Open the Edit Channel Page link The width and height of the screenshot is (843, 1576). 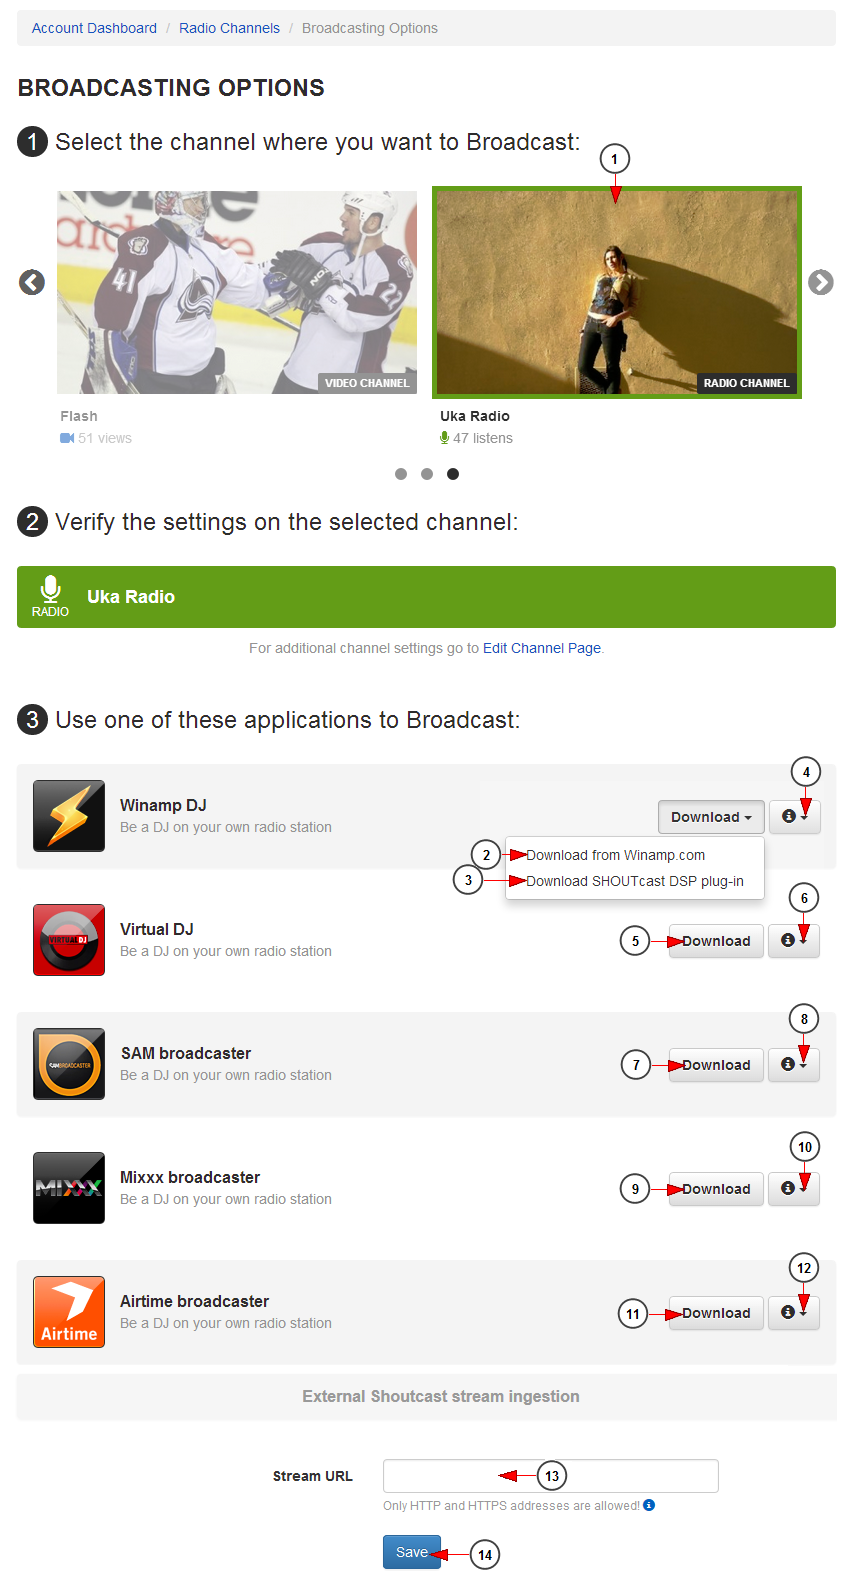pos(542,648)
